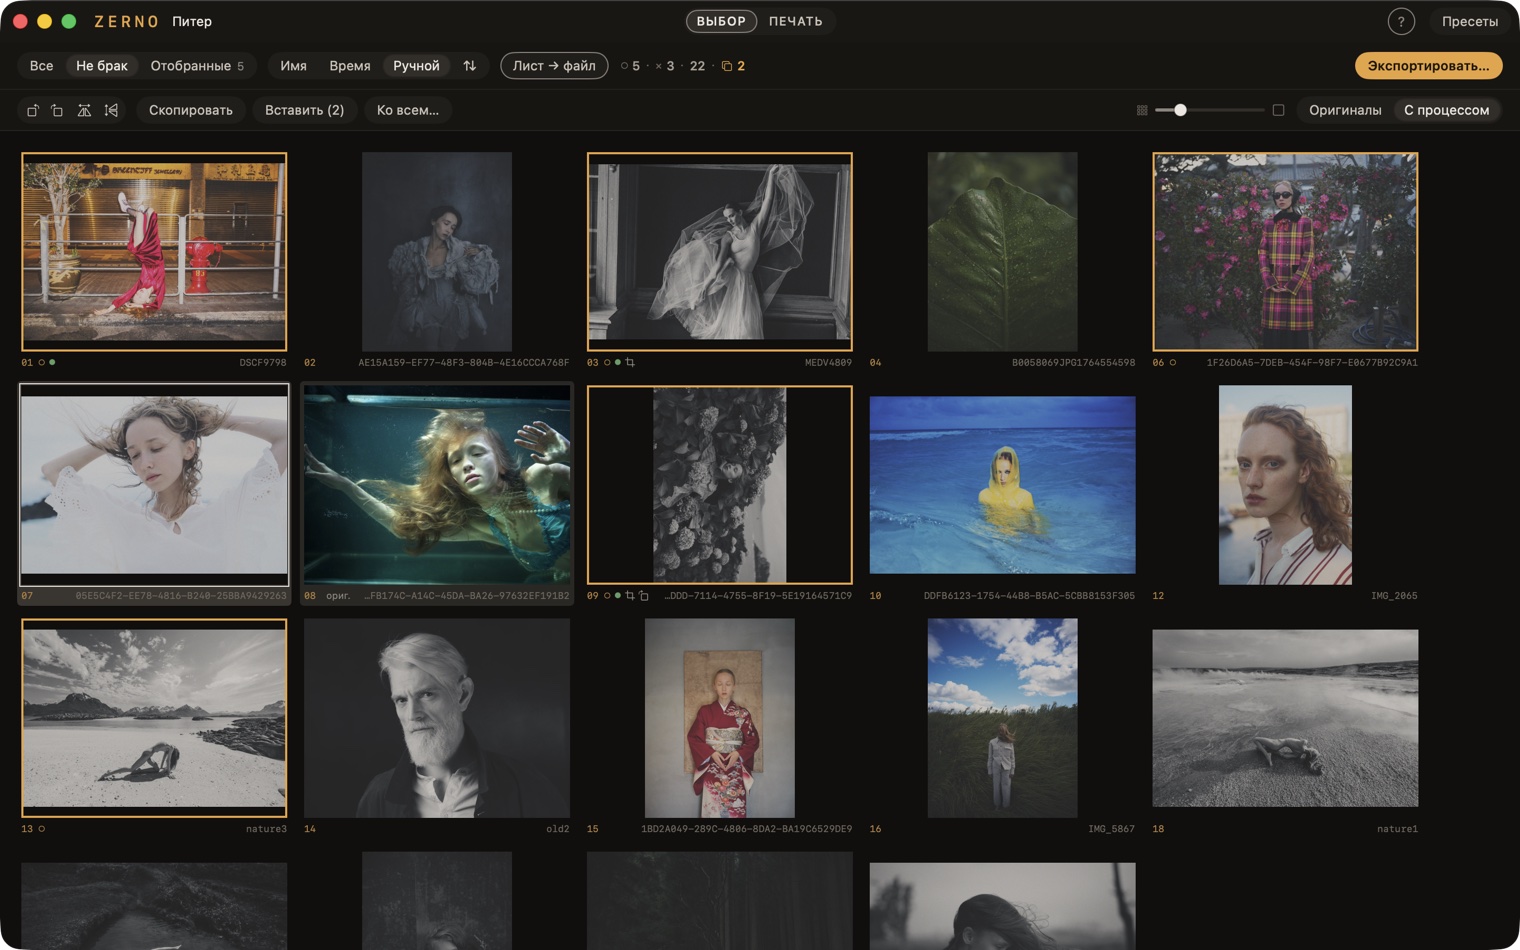Image resolution: width=1520 pixels, height=950 pixels.
Task: Open Ко всем... options
Action: click(408, 110)
